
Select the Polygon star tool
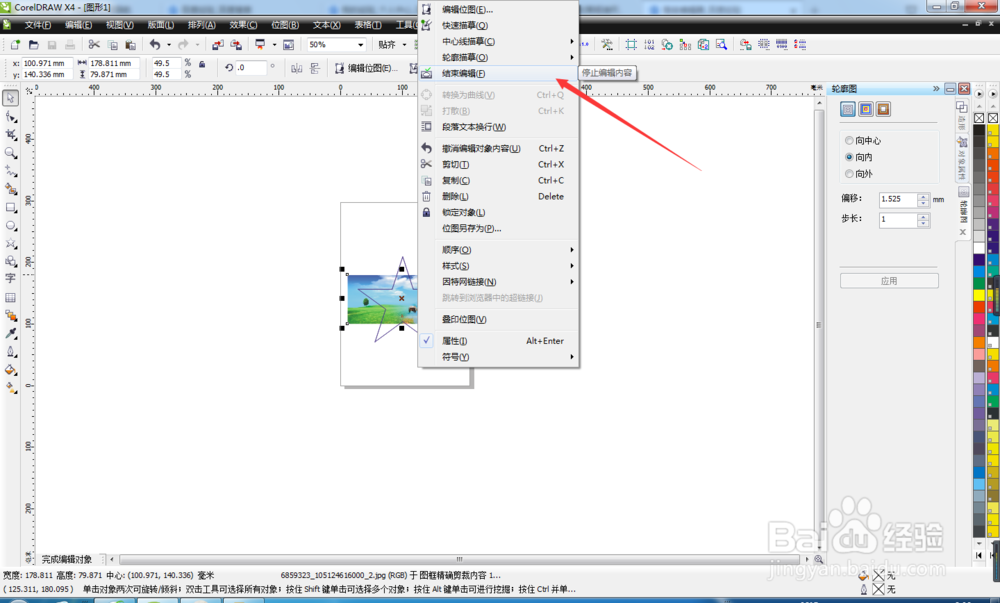11,243
